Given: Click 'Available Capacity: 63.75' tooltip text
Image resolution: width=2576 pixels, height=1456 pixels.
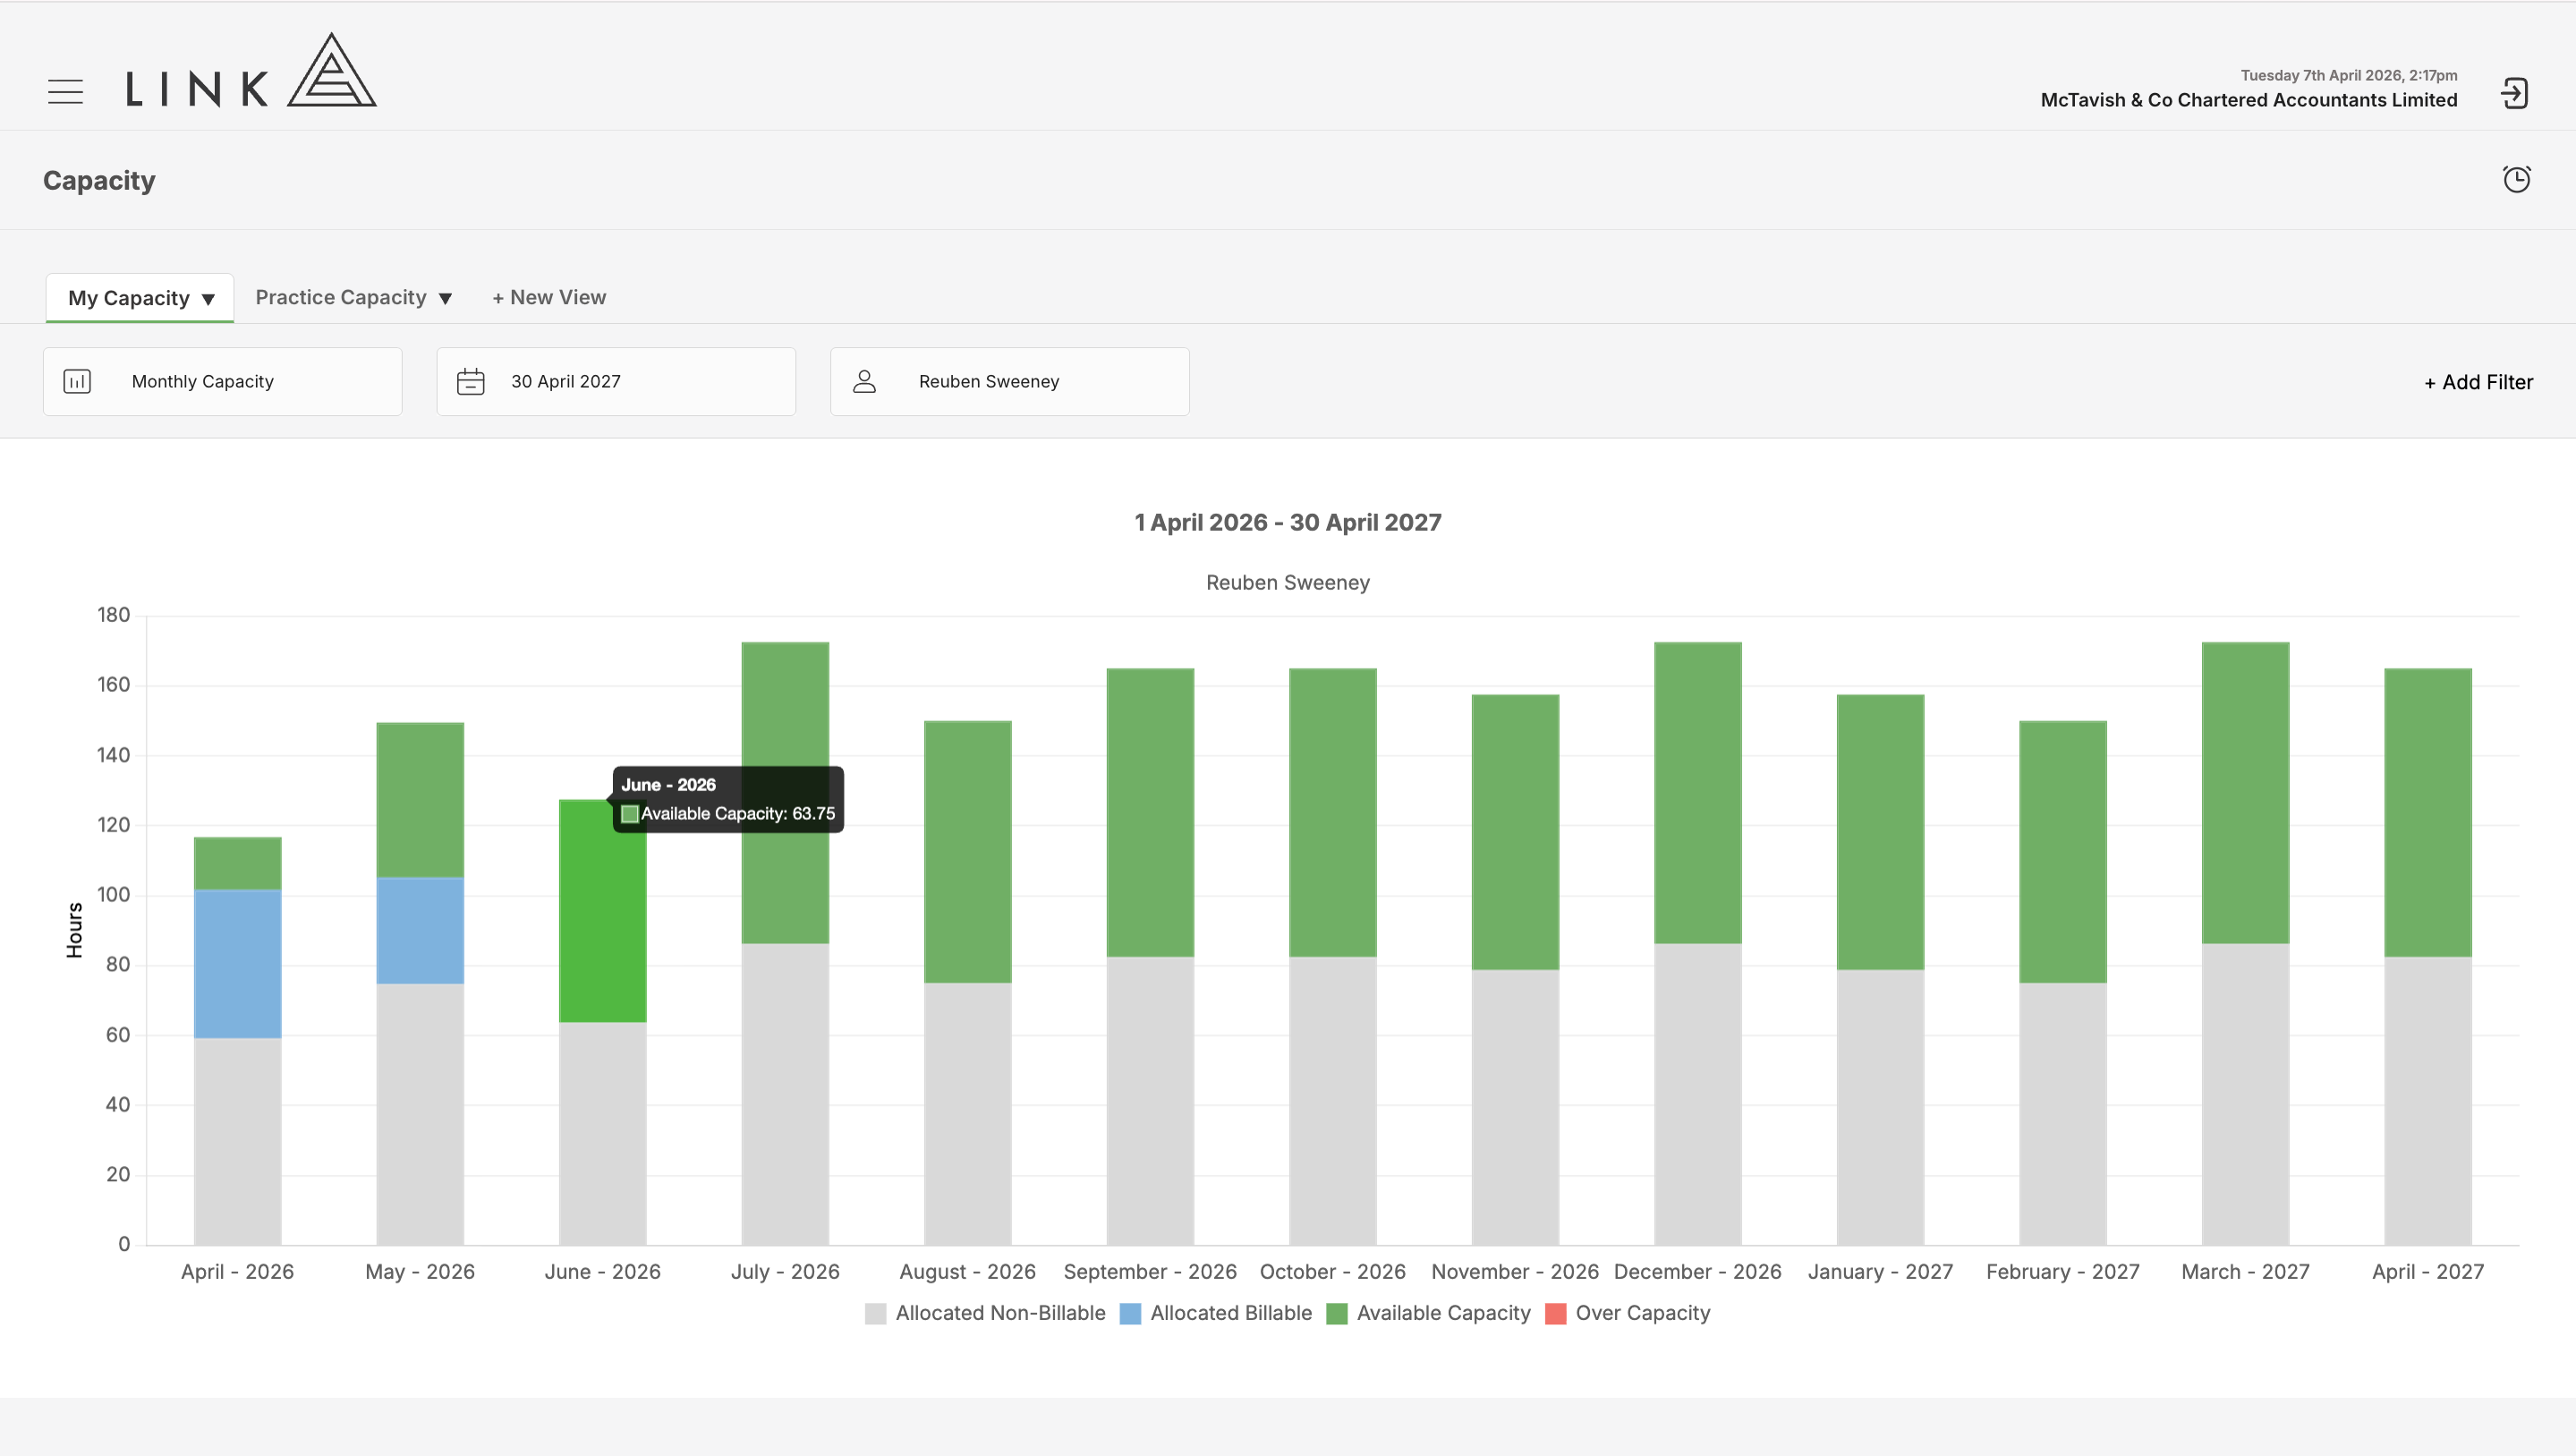Looking at the screenshot, I should point(738,814).
